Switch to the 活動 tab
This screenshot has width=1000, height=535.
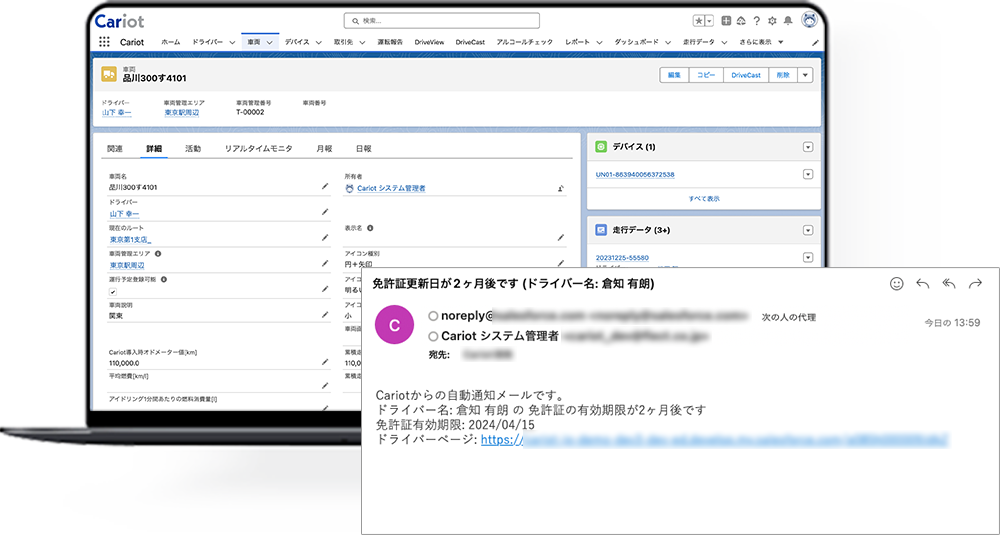point(193,149)
